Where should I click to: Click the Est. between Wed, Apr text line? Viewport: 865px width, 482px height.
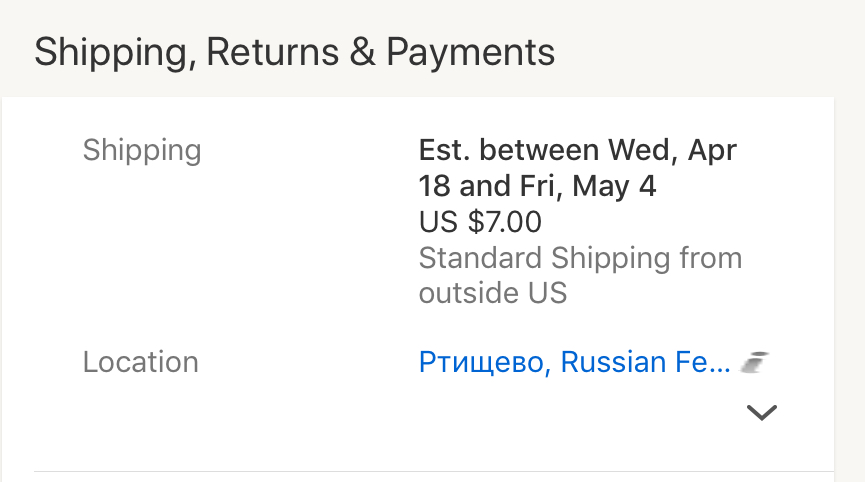[x=578, y=150]
